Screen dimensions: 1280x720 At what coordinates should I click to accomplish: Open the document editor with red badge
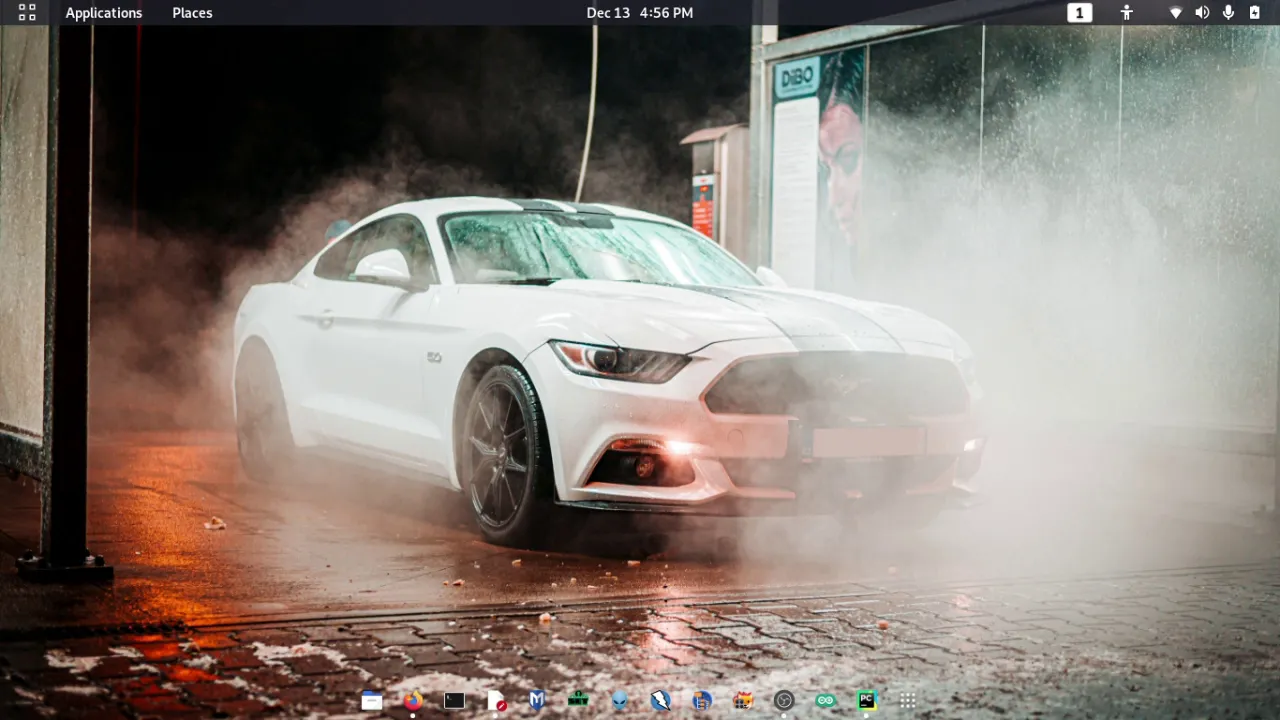click(x=496, y=701)
